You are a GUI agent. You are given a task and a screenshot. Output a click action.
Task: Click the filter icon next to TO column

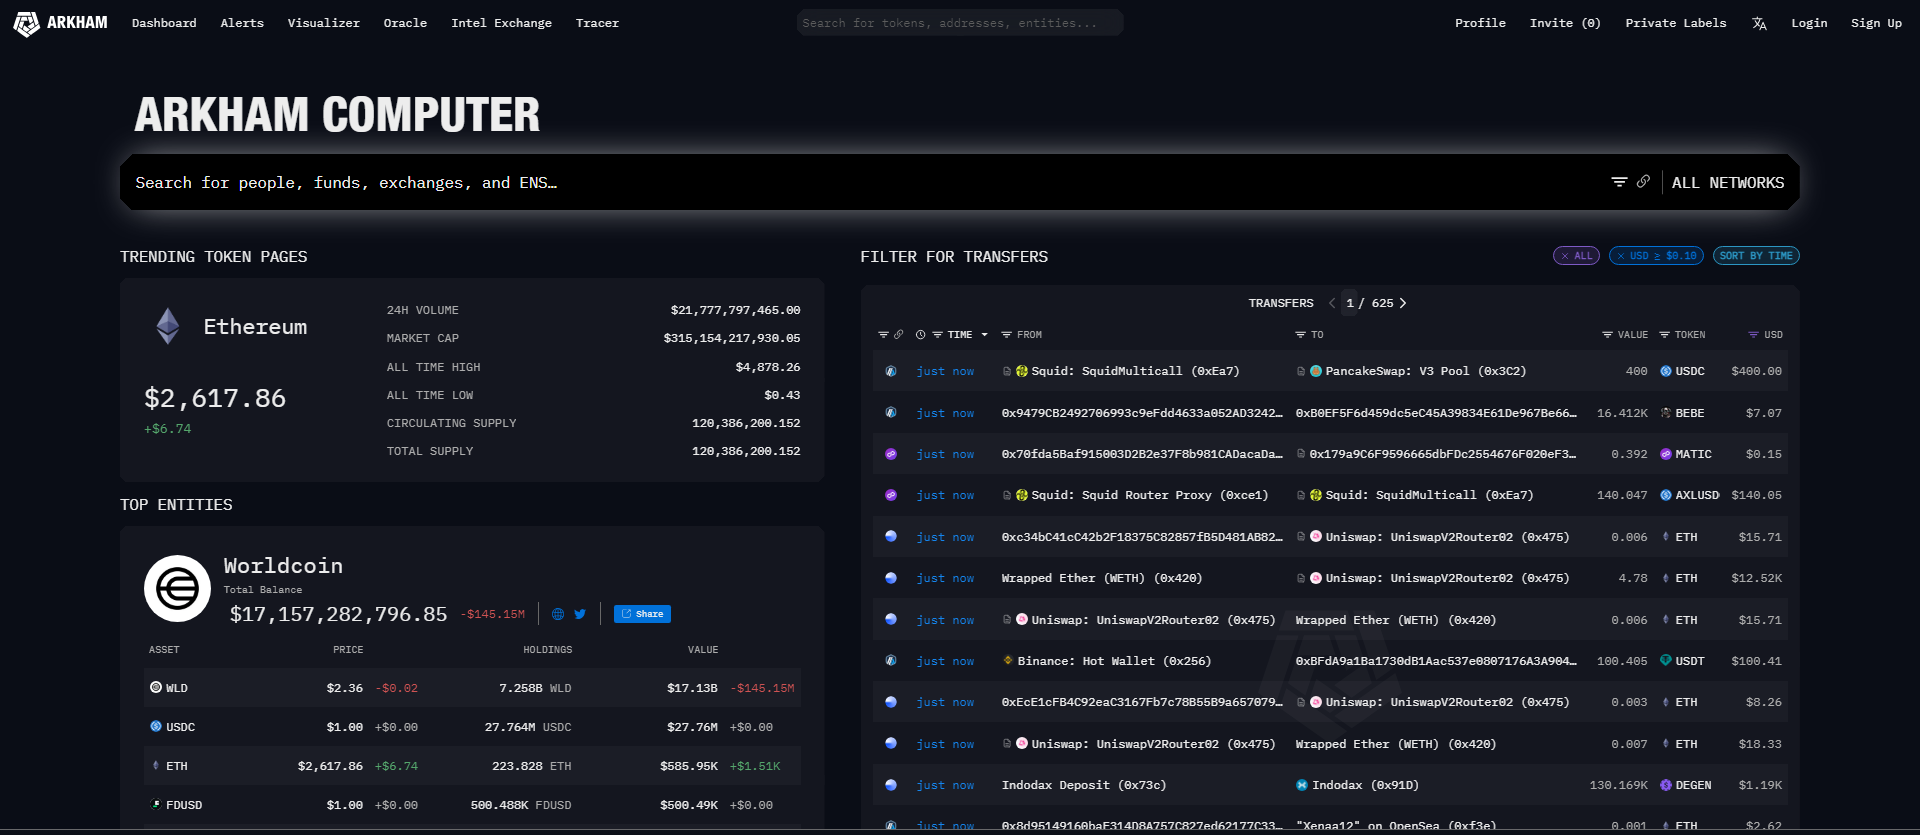tap(1301, 335)
